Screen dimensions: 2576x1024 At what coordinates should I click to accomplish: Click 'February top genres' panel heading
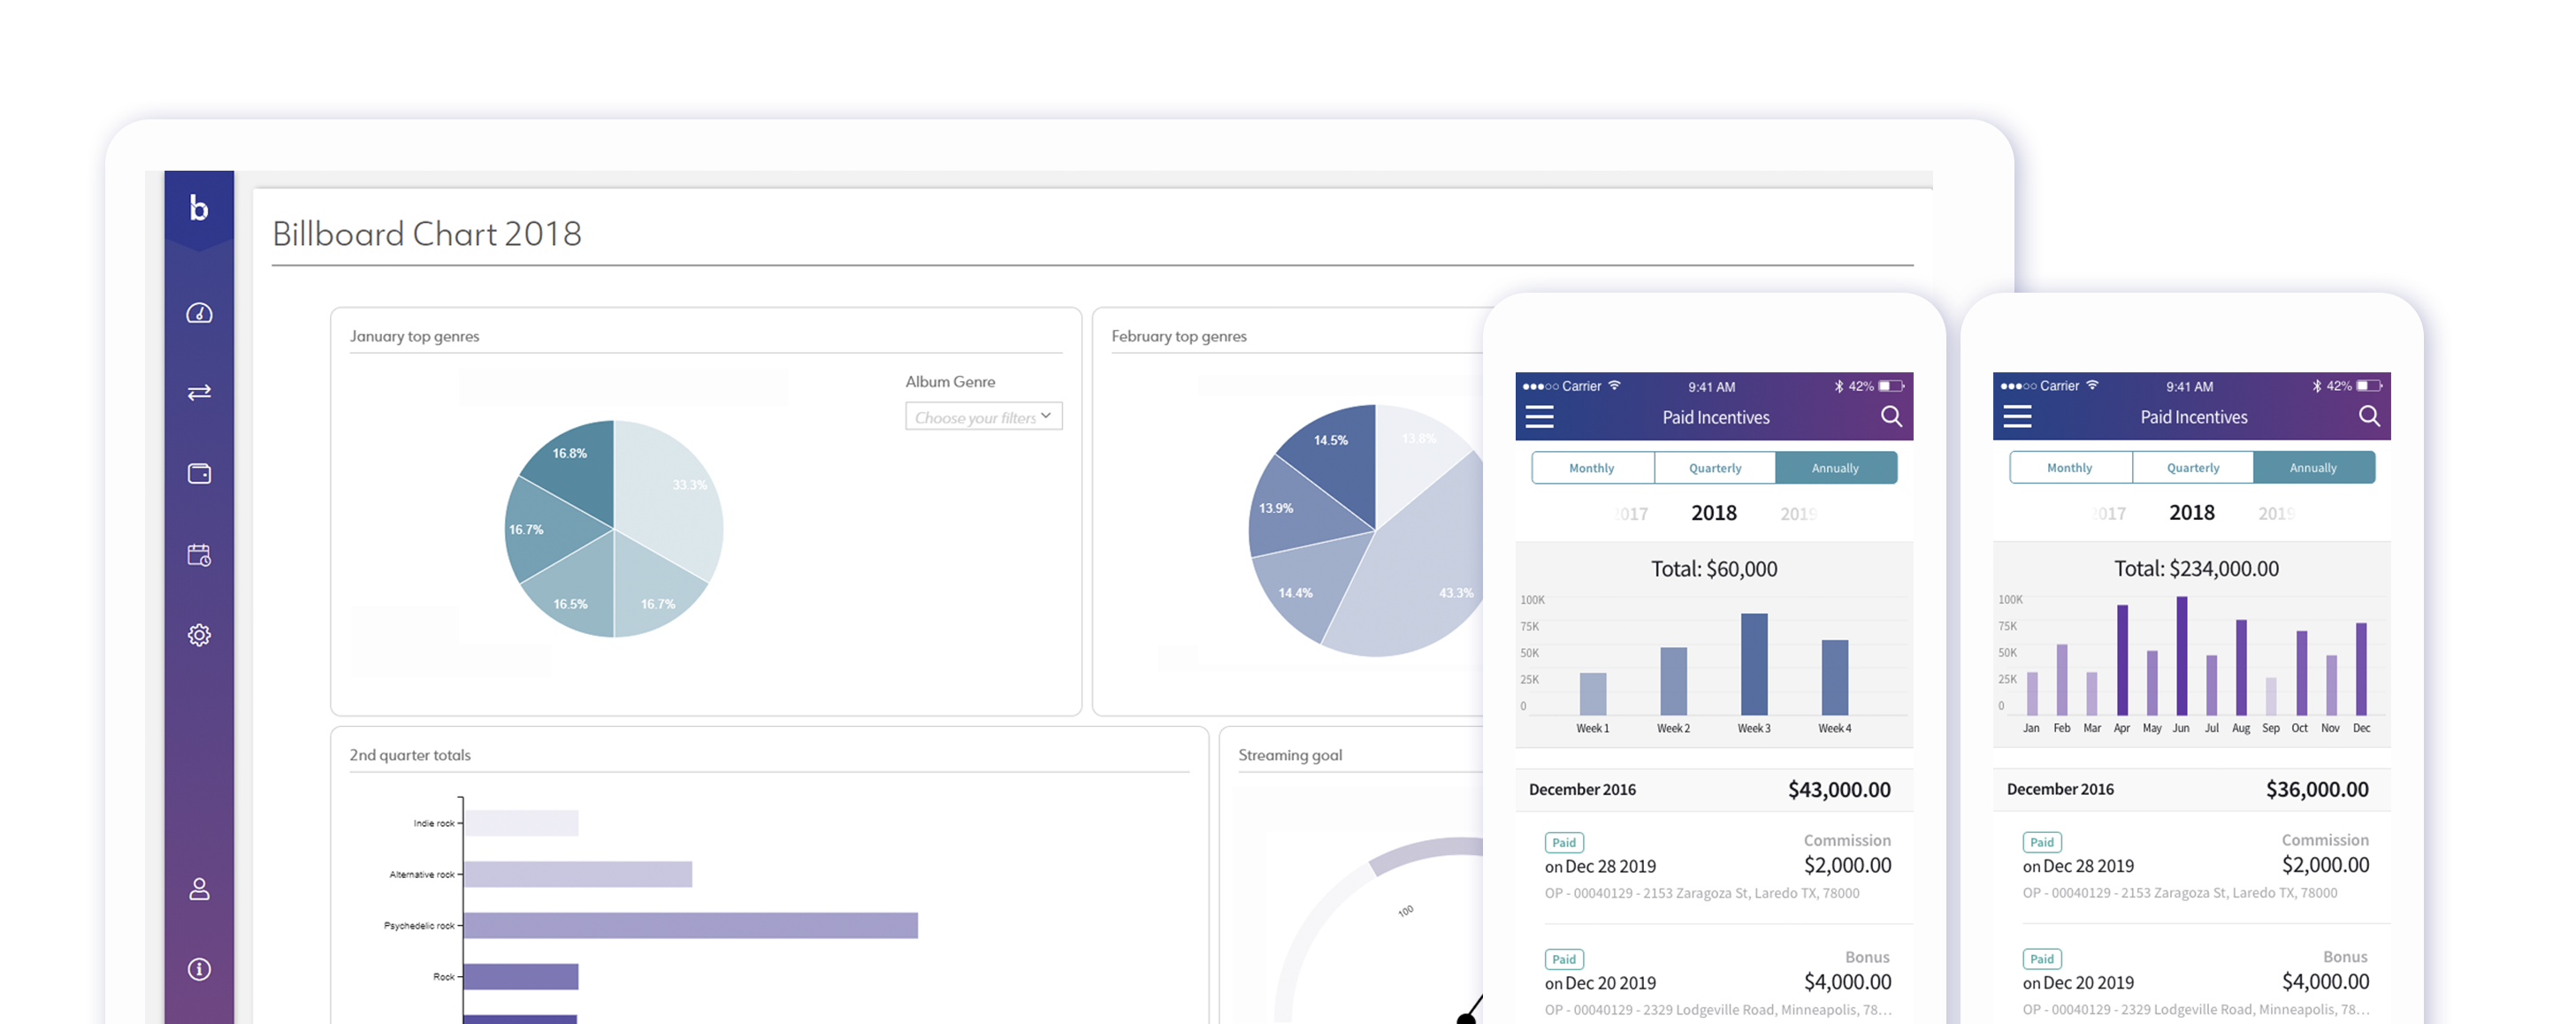pos(1179,336)
